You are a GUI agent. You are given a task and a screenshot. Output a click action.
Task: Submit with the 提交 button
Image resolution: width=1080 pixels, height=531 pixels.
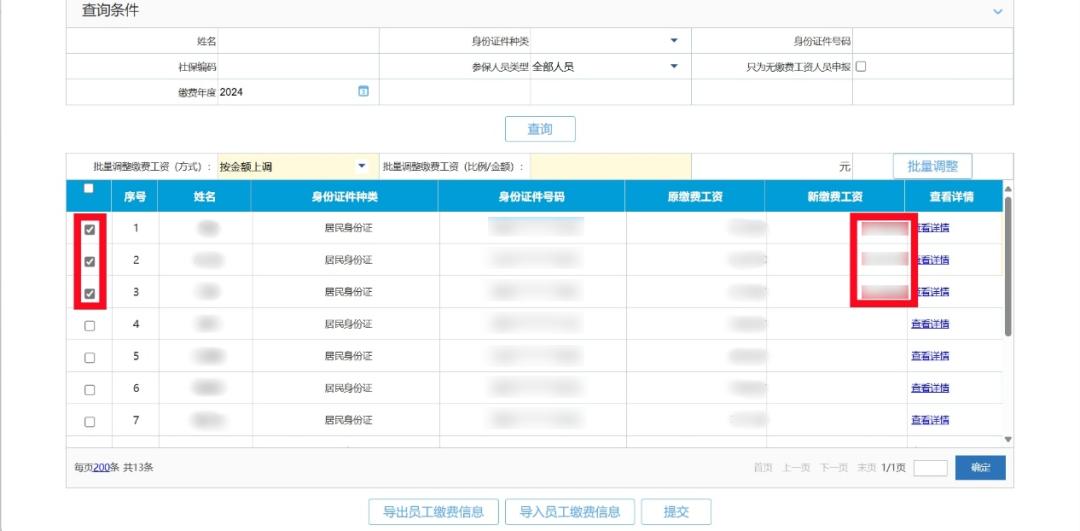[676, 512]
